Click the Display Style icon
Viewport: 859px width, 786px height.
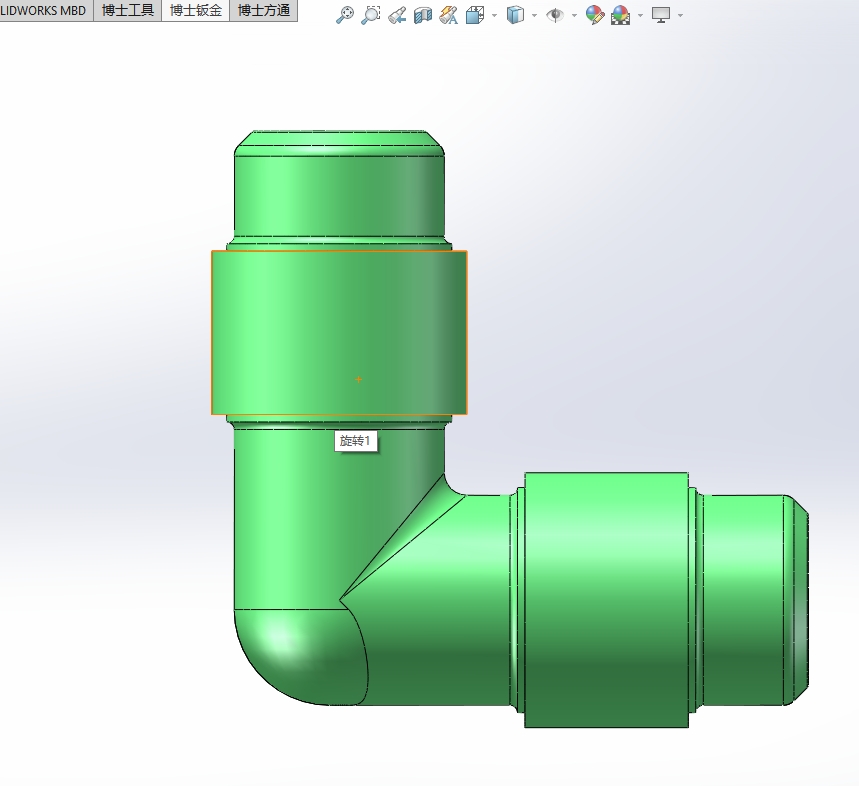click(x=515, y=15)
